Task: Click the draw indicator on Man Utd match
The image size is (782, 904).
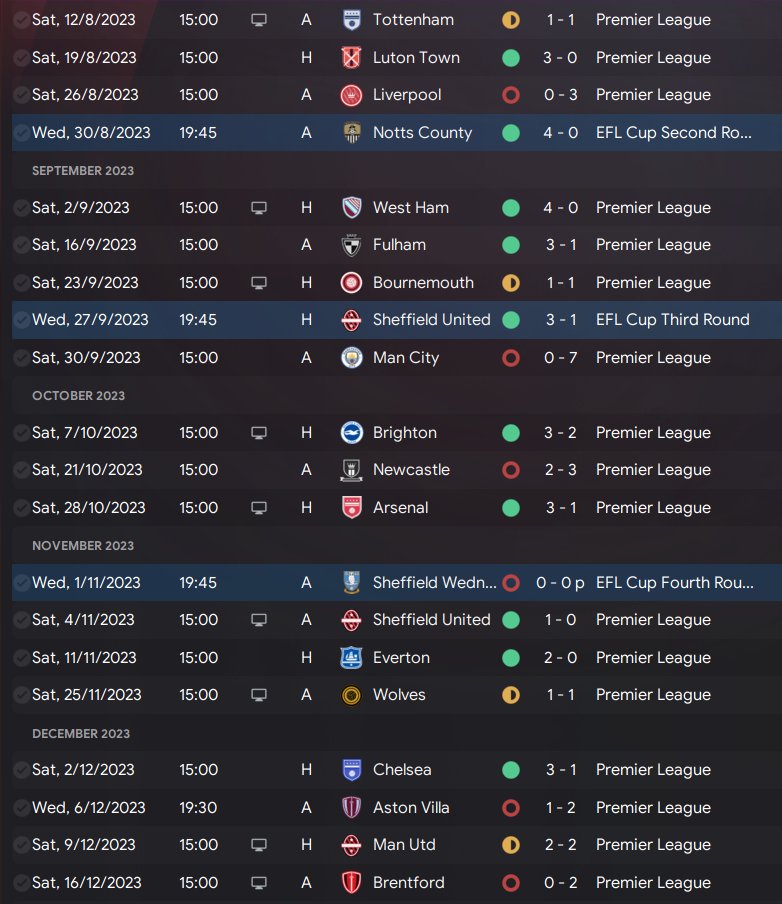Action: [x=511, y=845]
